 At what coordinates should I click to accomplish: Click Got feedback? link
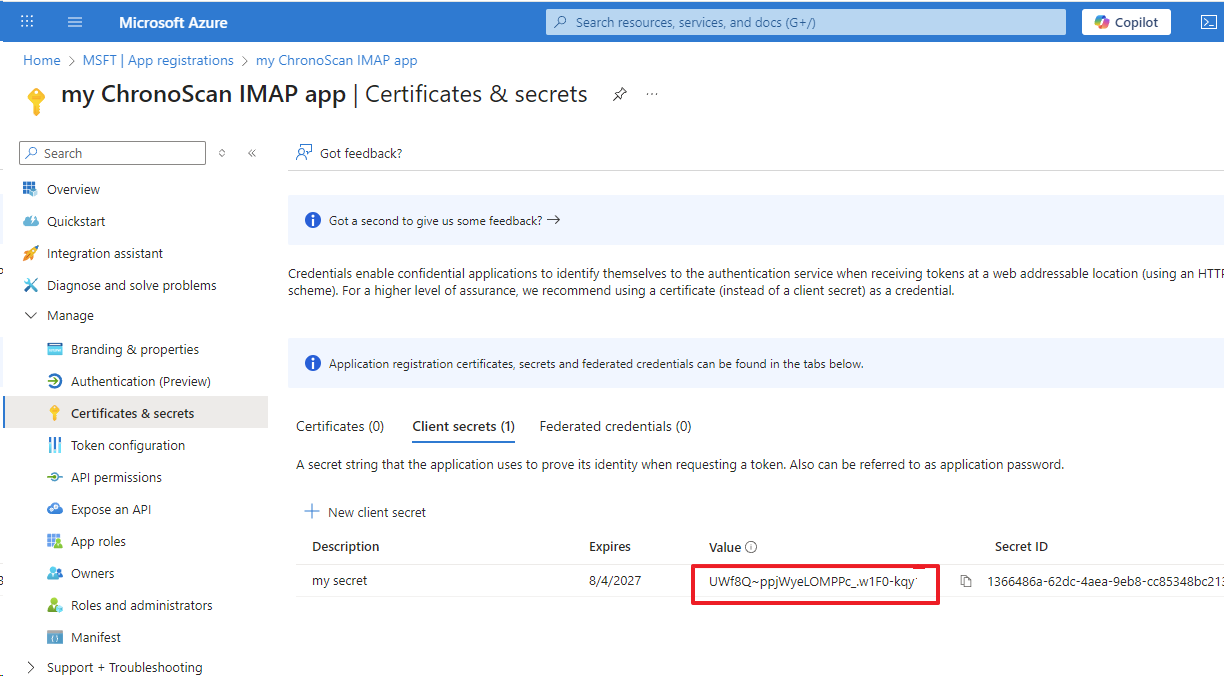[360, 153]
